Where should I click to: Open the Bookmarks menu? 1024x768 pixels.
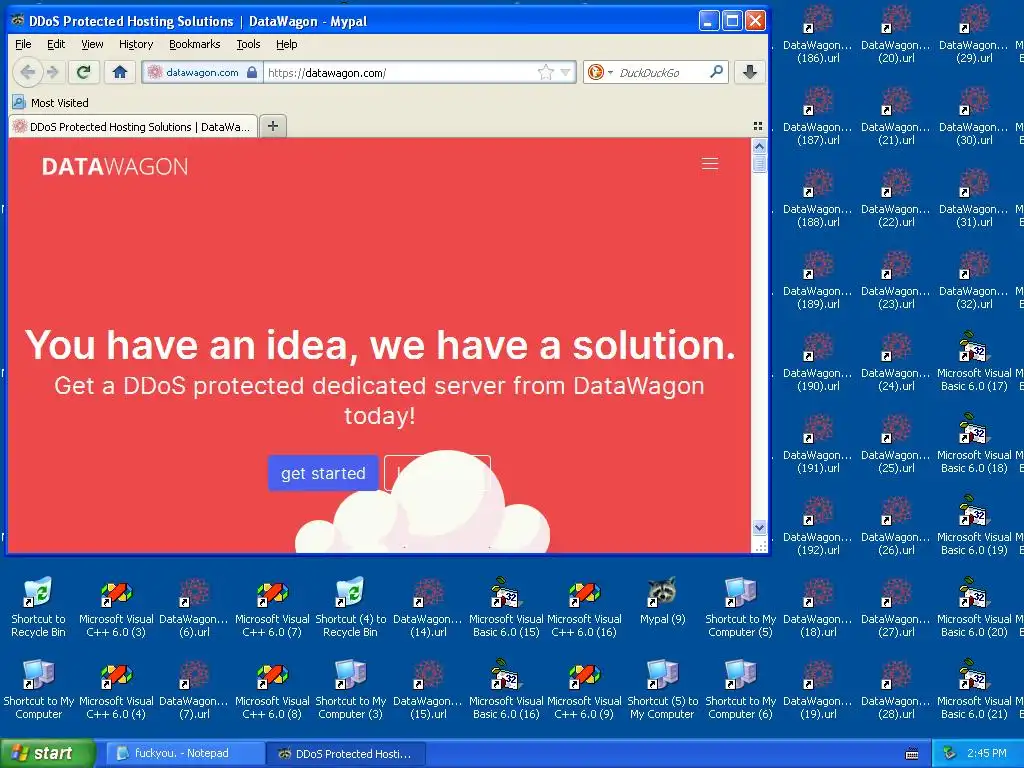[x=195, y=44]
